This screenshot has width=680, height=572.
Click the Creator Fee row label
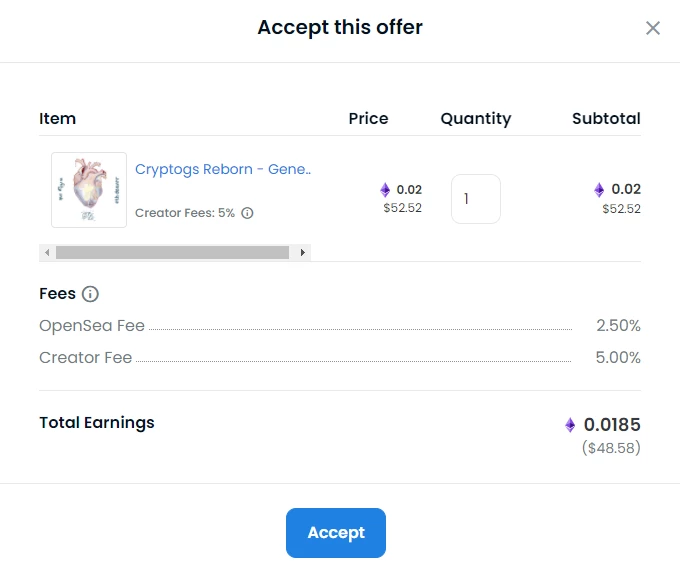tap(85, 358)
